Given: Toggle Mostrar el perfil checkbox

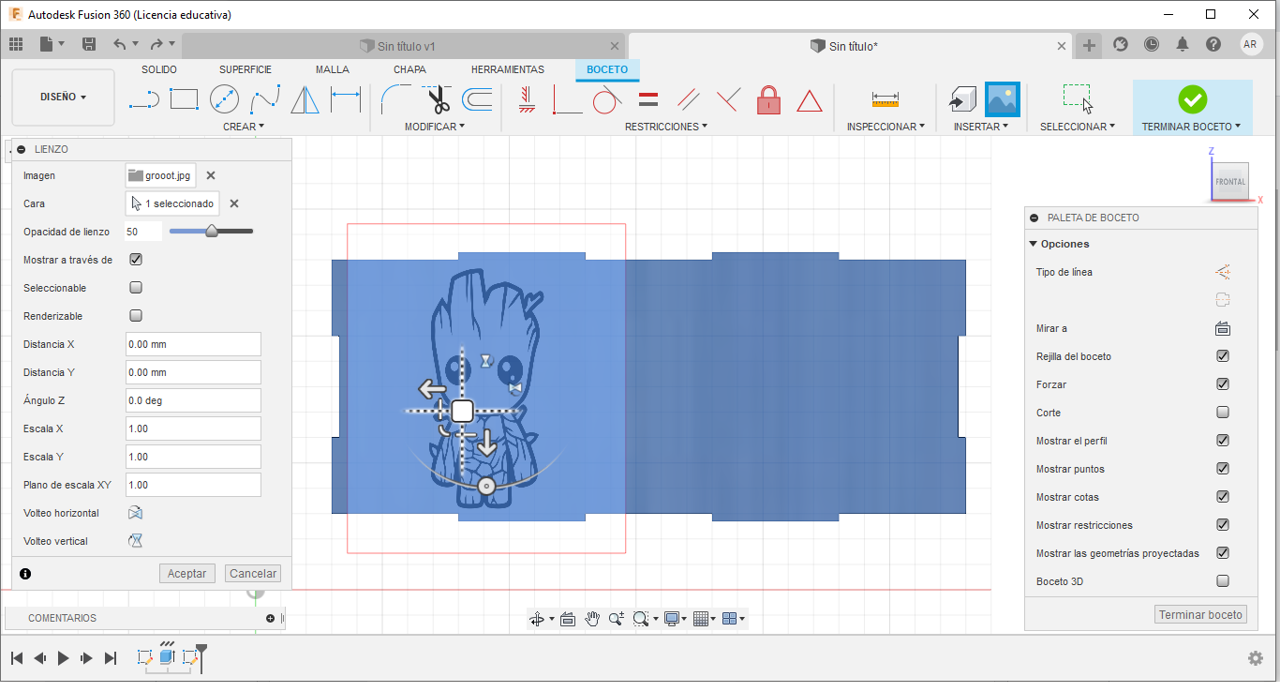Looking at the screenshot, I should 1222,440.
